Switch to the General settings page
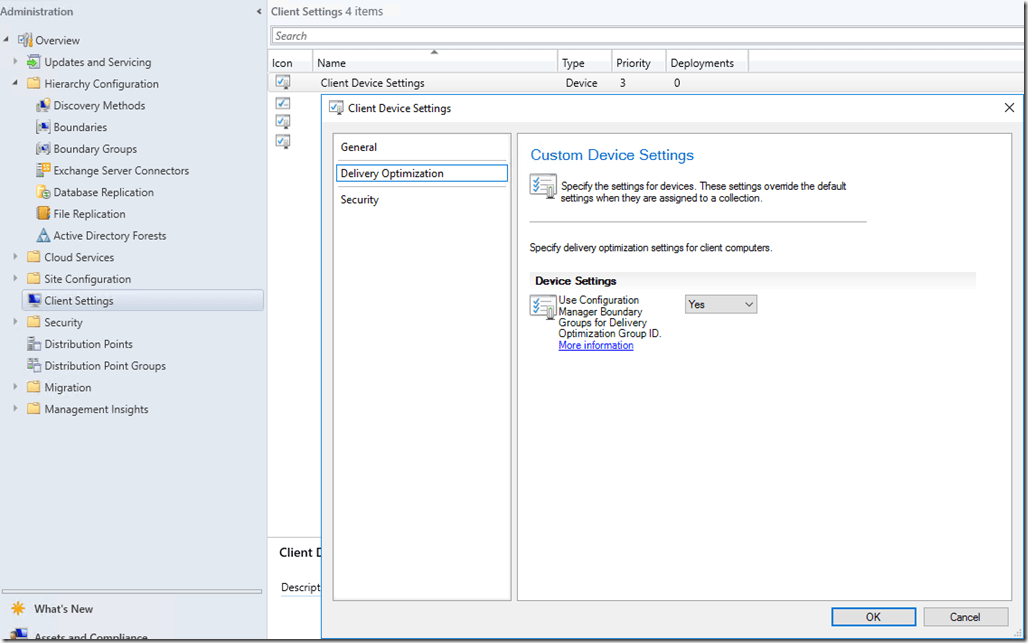This screenshot has width=1028, height=643. pos(359,147)
